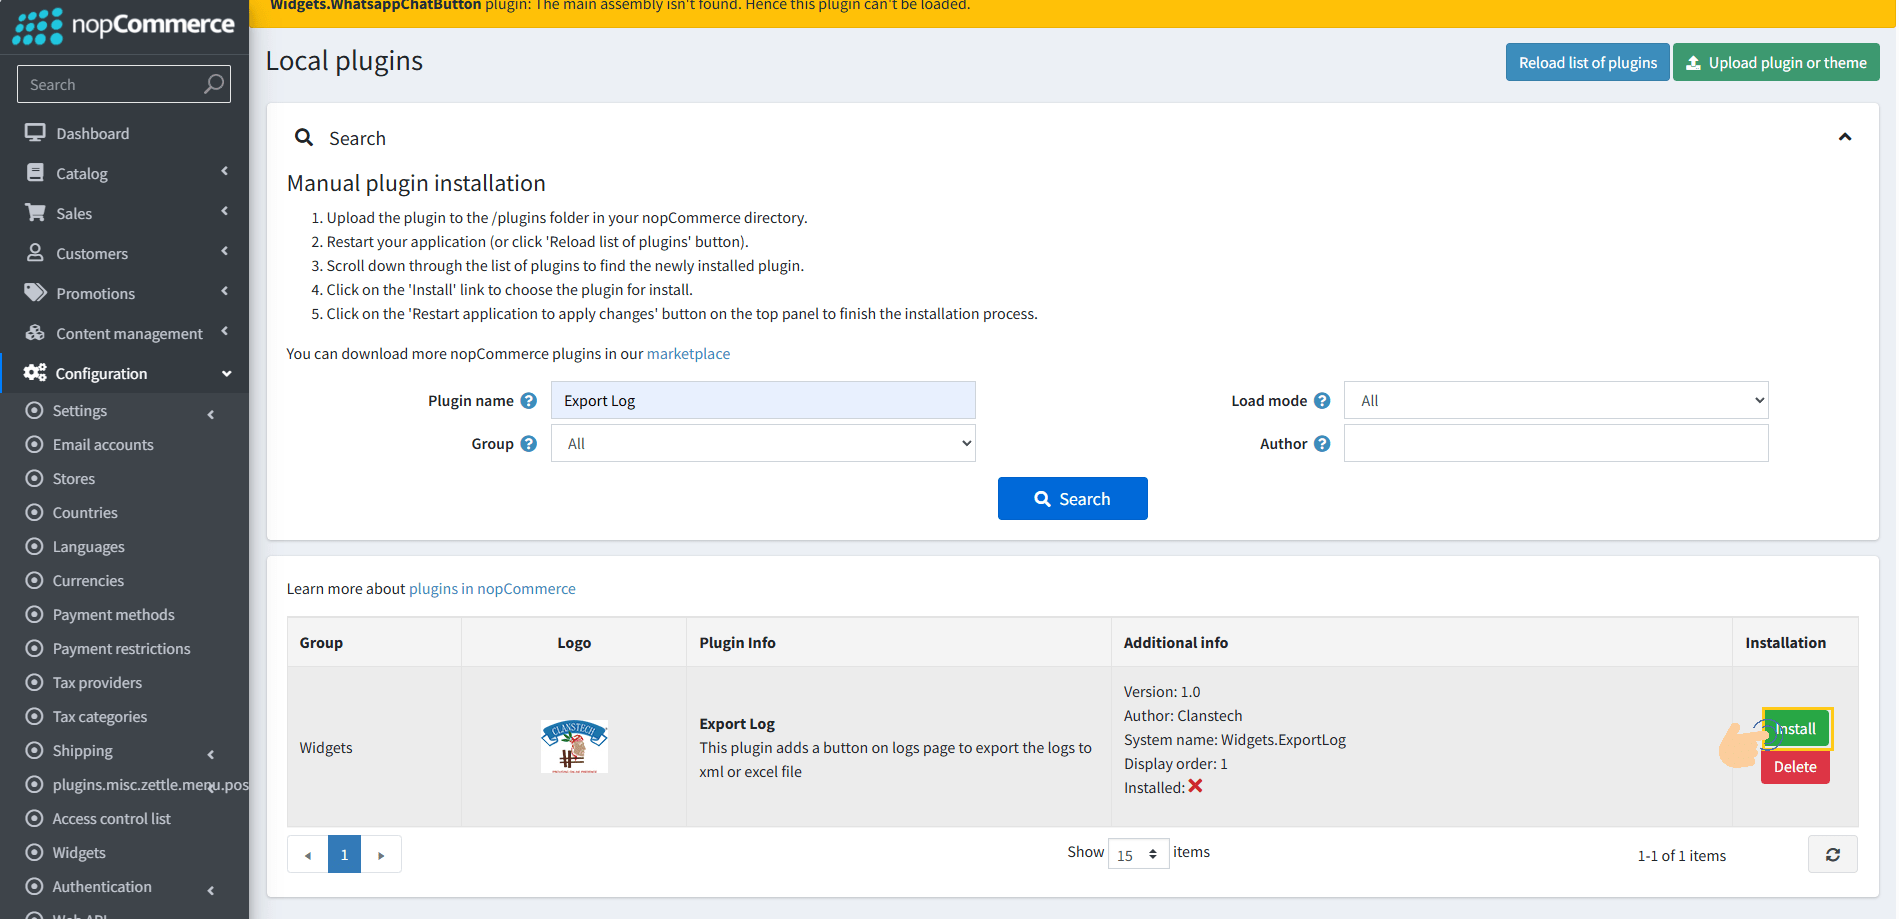Click the Group field help icon

click(x=529, y=444)
